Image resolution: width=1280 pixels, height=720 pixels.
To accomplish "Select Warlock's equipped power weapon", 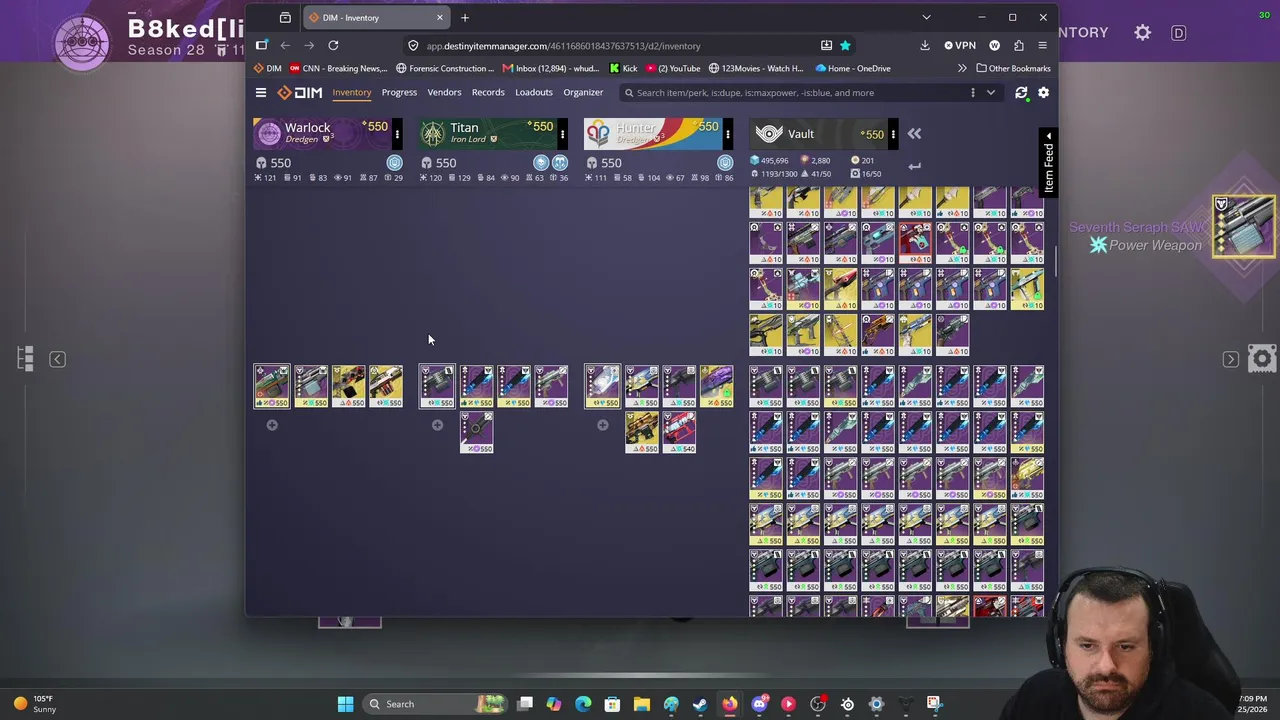I will [271, 386].
